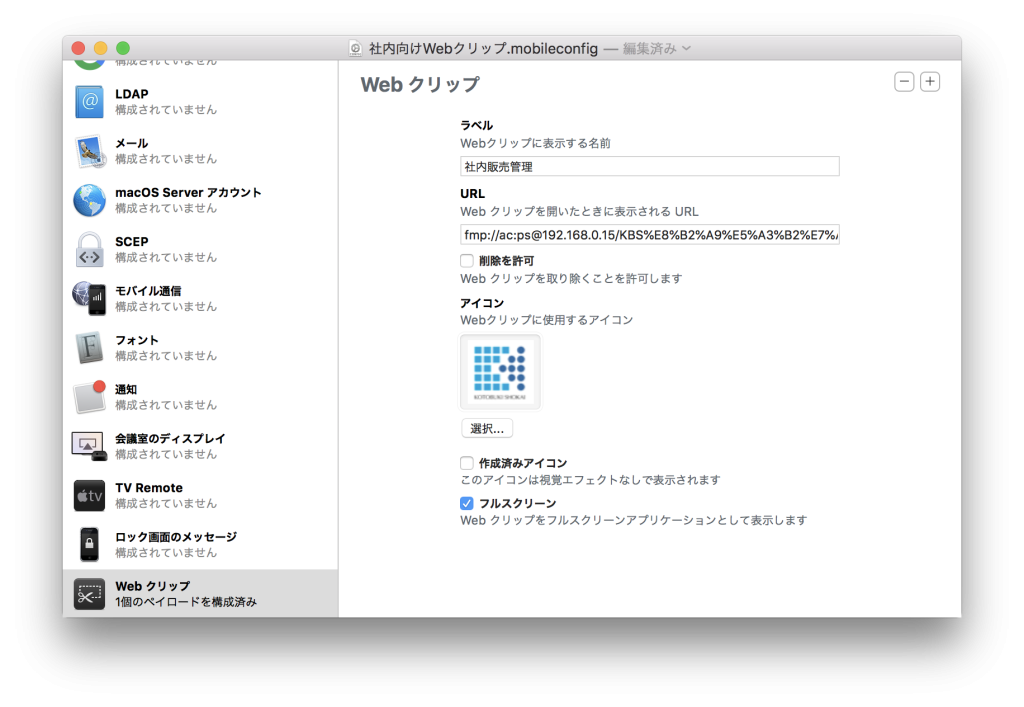The width and height of the screenshot is (1024, 707).
Task: Click the window title 社内向けWebクリップ.mobileconfig
Action: click(483, 48)
